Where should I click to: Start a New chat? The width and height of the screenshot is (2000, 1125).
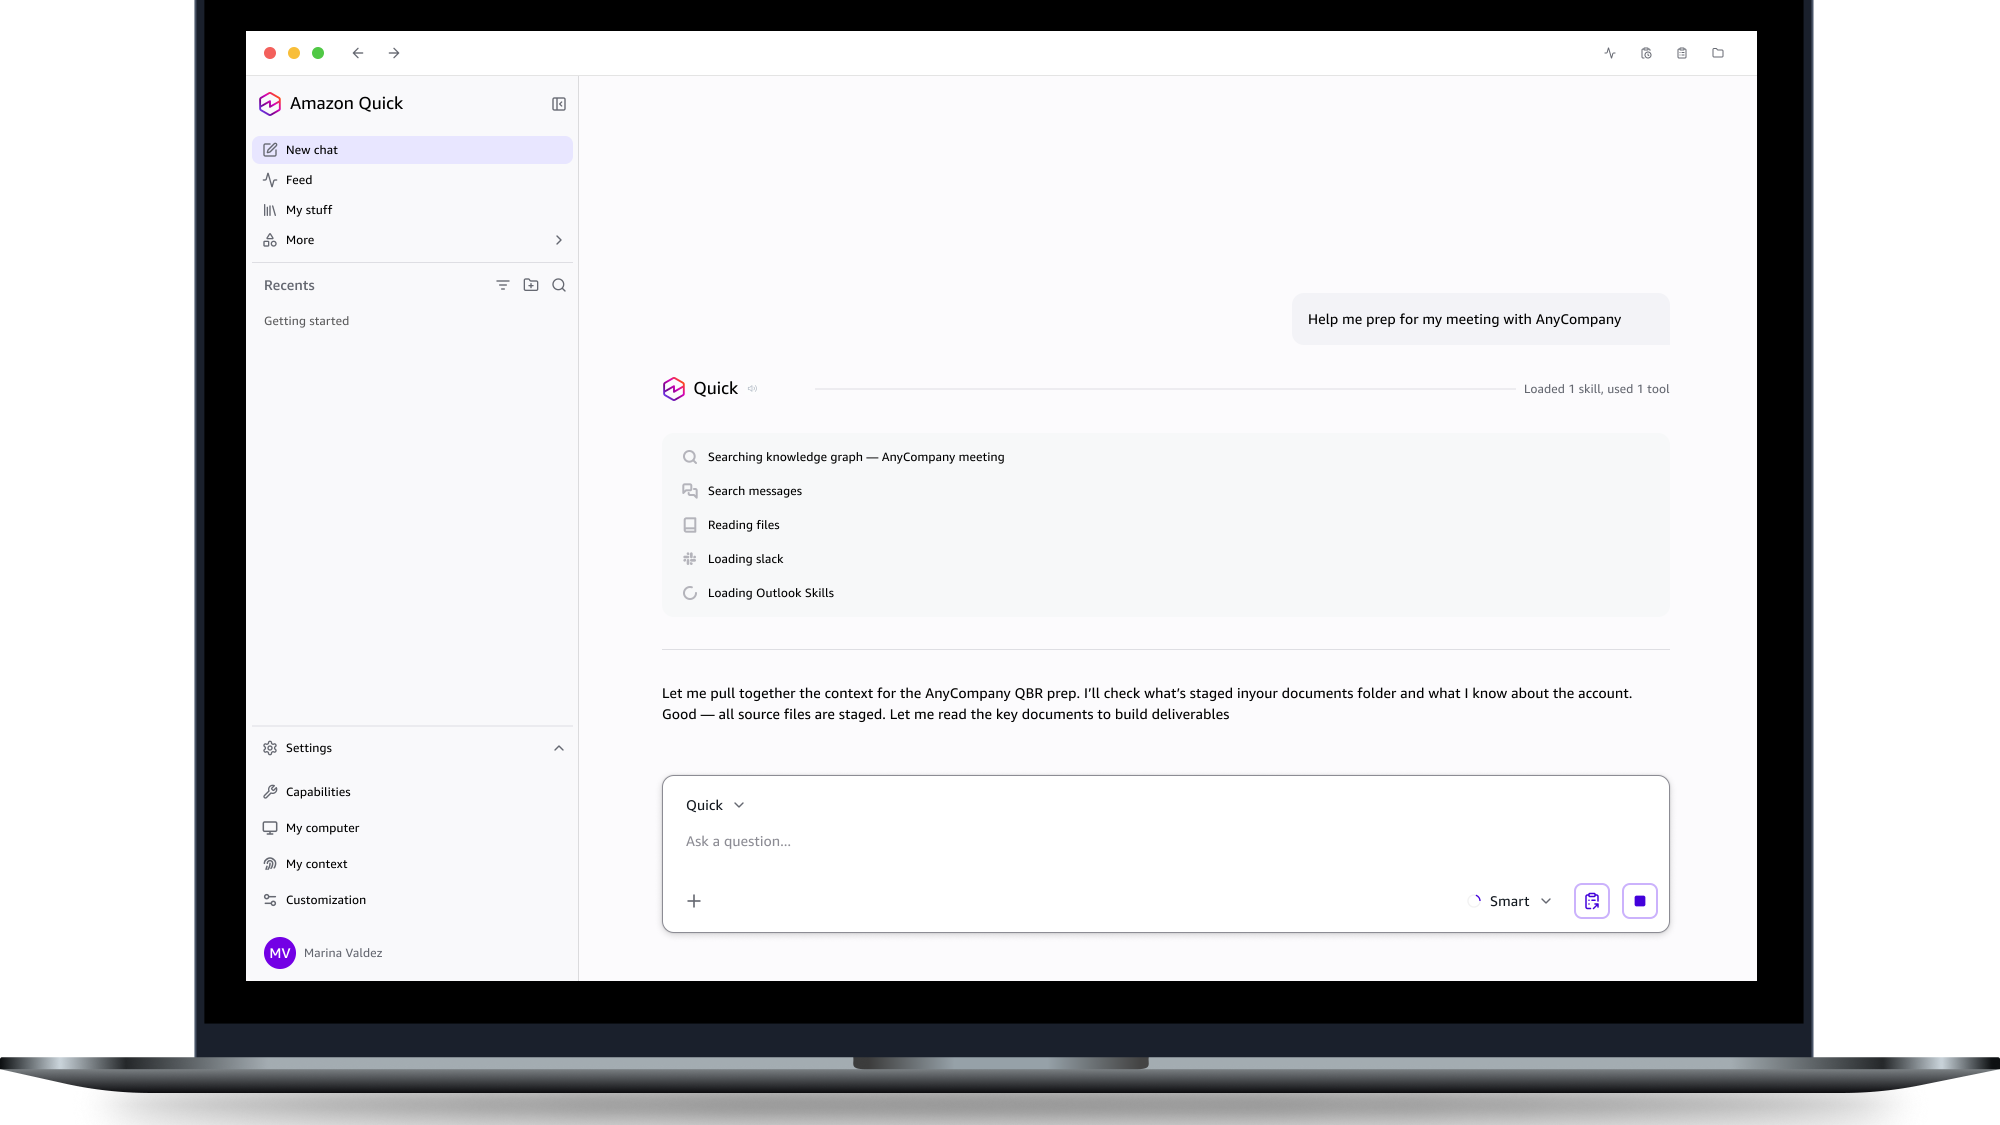(x=312, y=149)
